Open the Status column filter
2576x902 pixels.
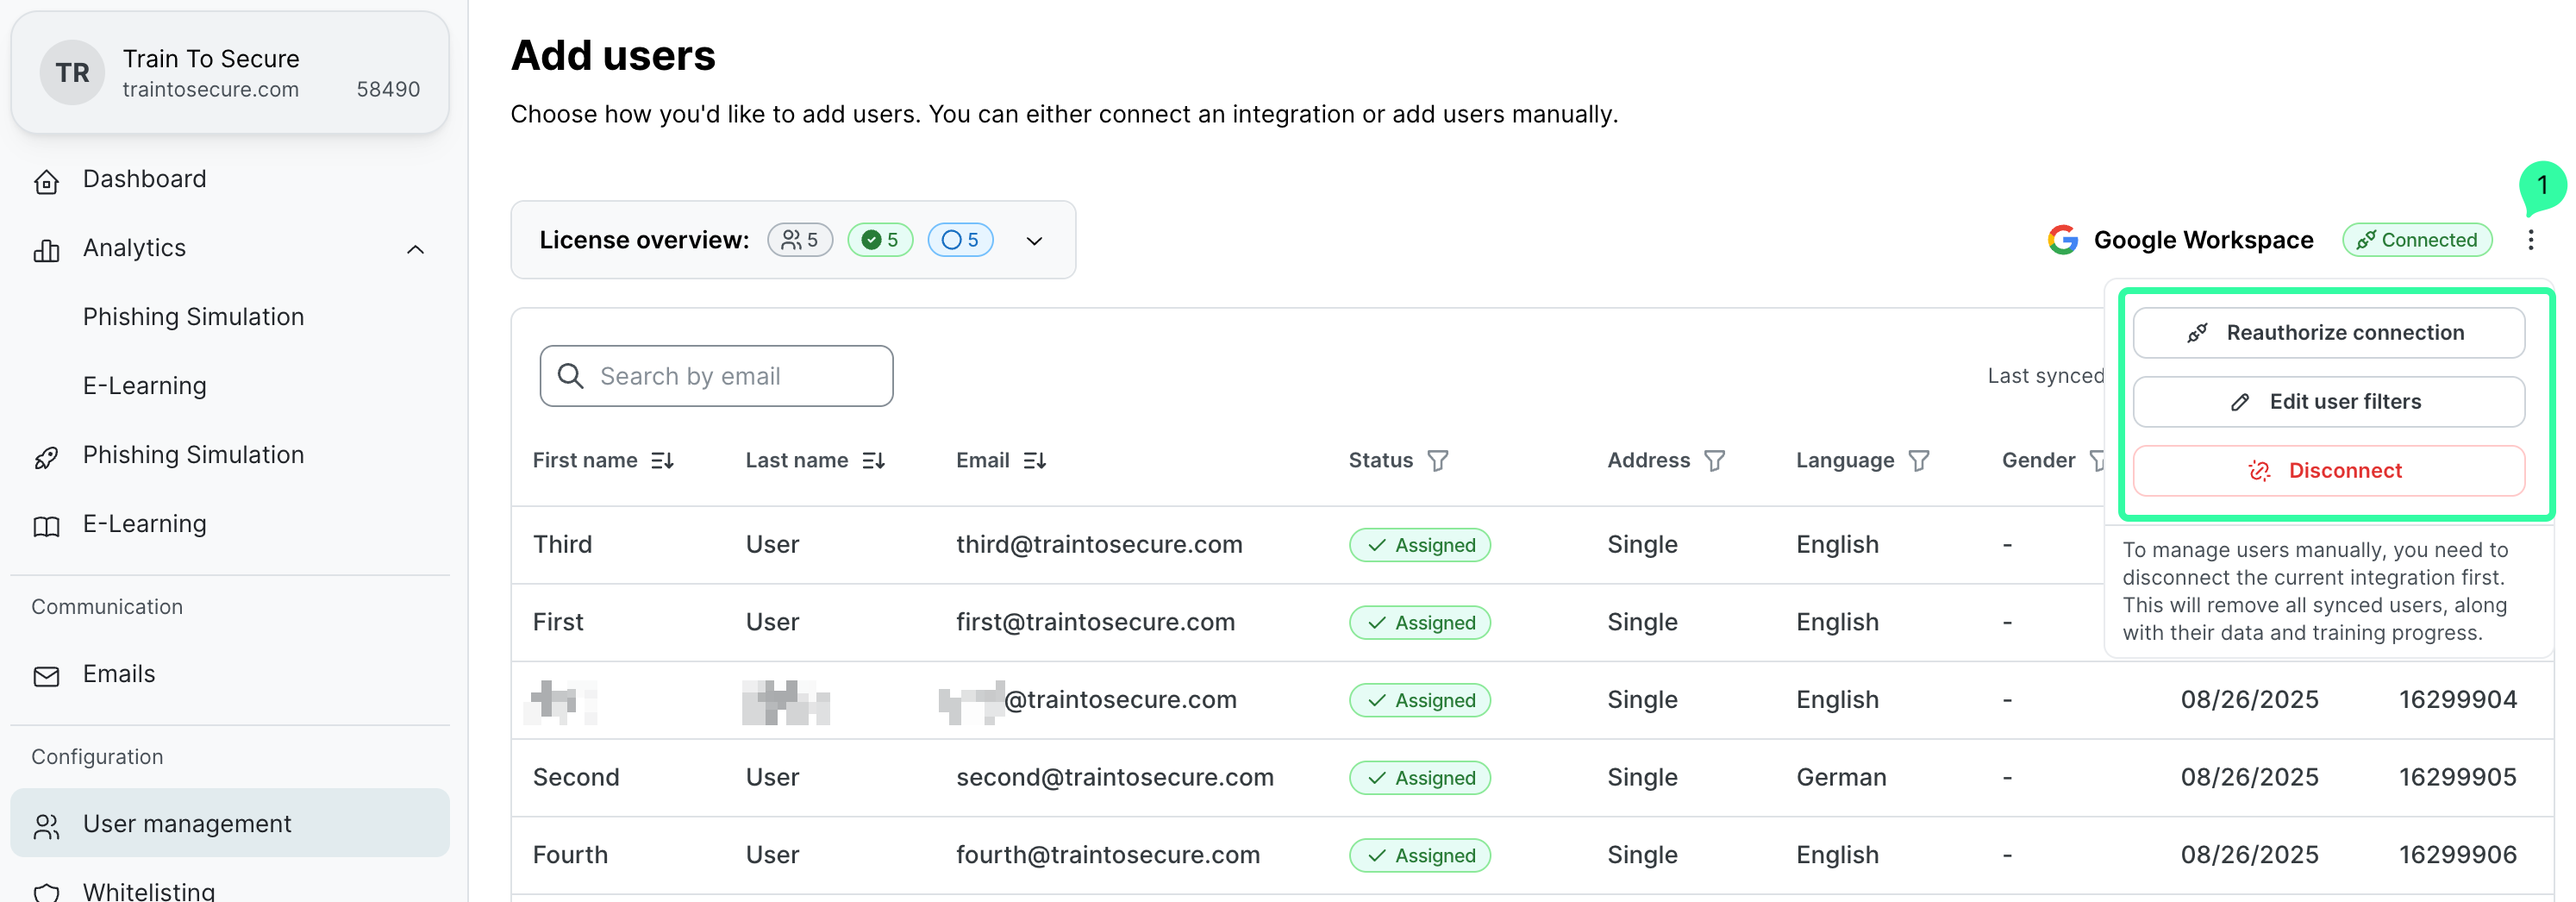pos(1437,461)
